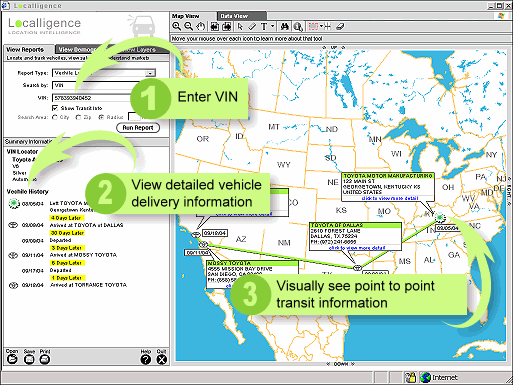The width and height of the screenshot is (513, 385).
Task: Click the Toyota icon beside 03/09/04 entry
Action: 13,225
